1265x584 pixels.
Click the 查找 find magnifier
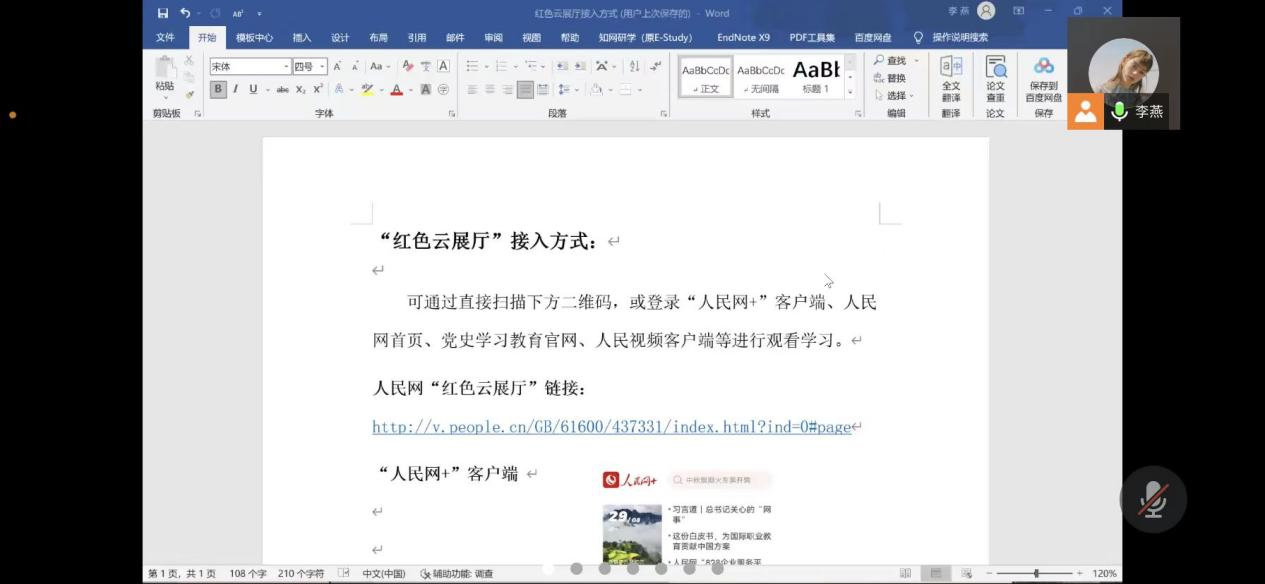point(890,61)
